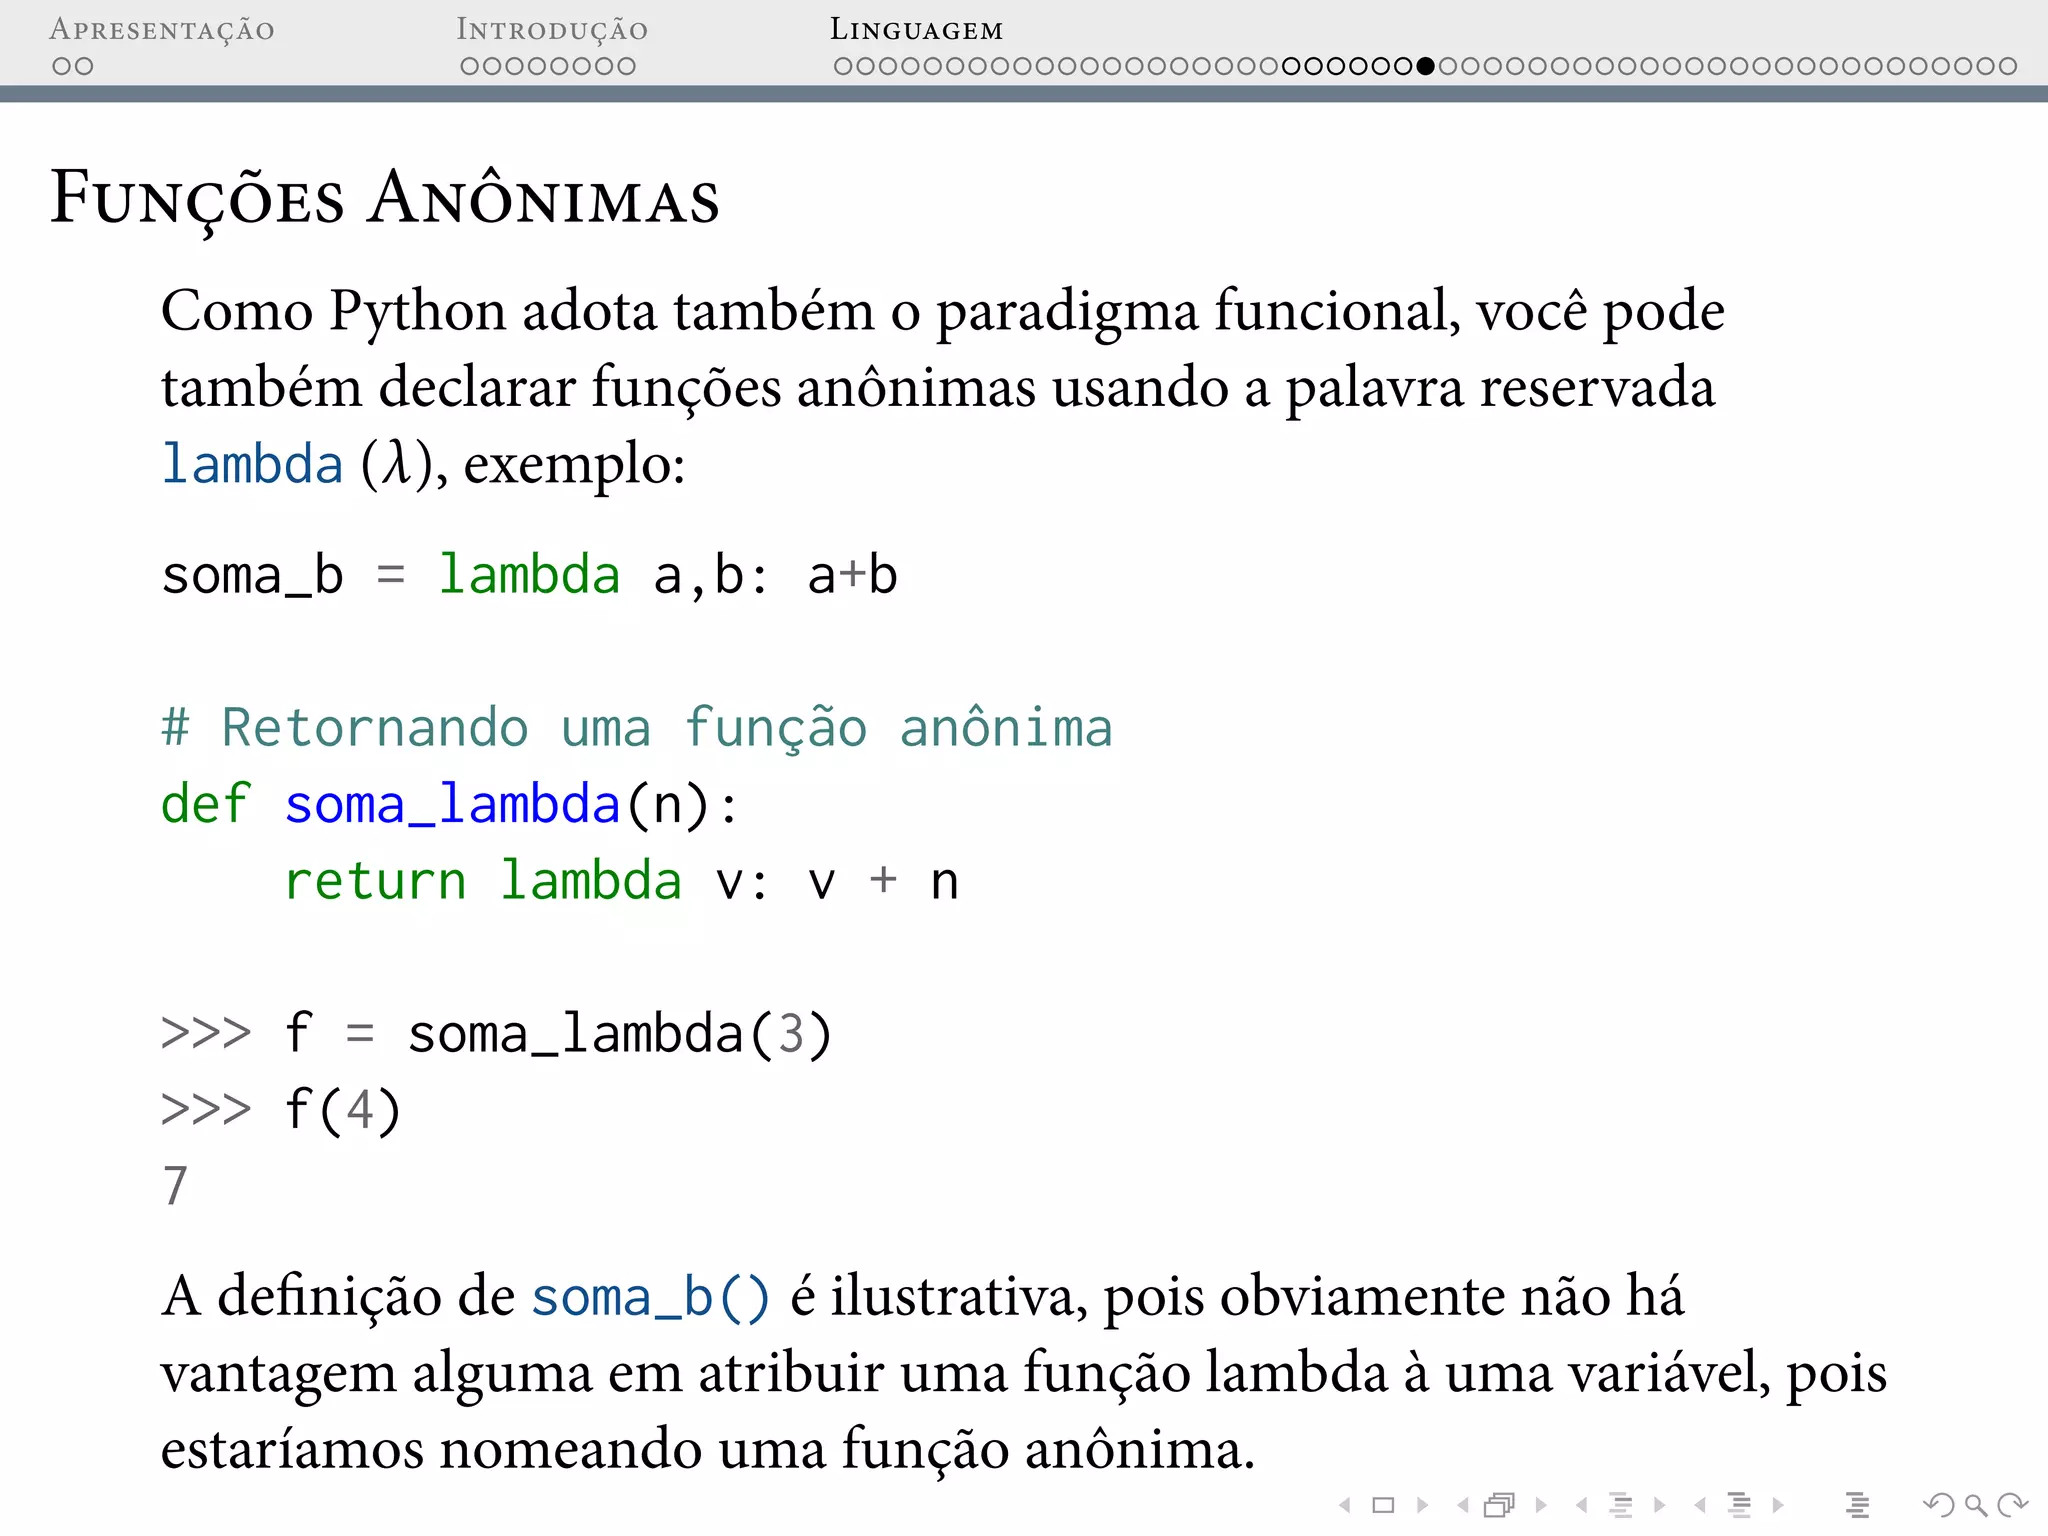Jump to previous subsection arrow
The width and height of the screenshot is (2048, 1536).
[x=1581, y=1505]
